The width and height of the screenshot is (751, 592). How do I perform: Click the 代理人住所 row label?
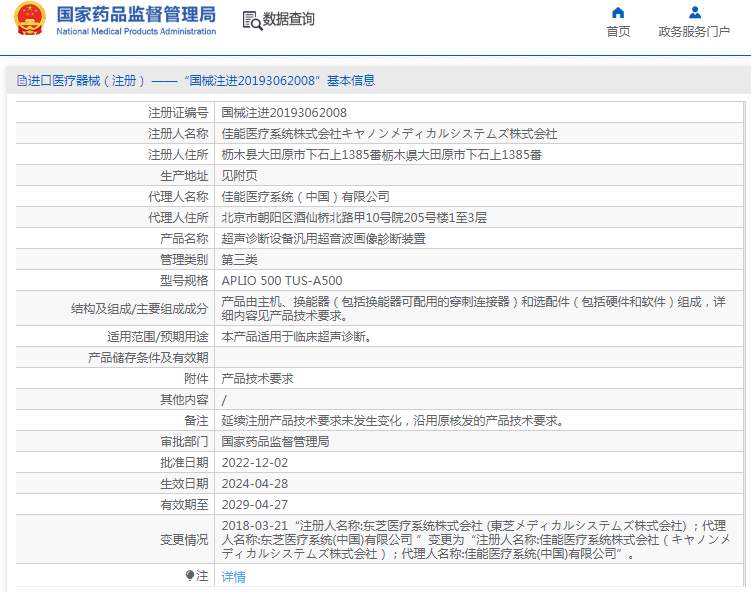pos(178,218)
